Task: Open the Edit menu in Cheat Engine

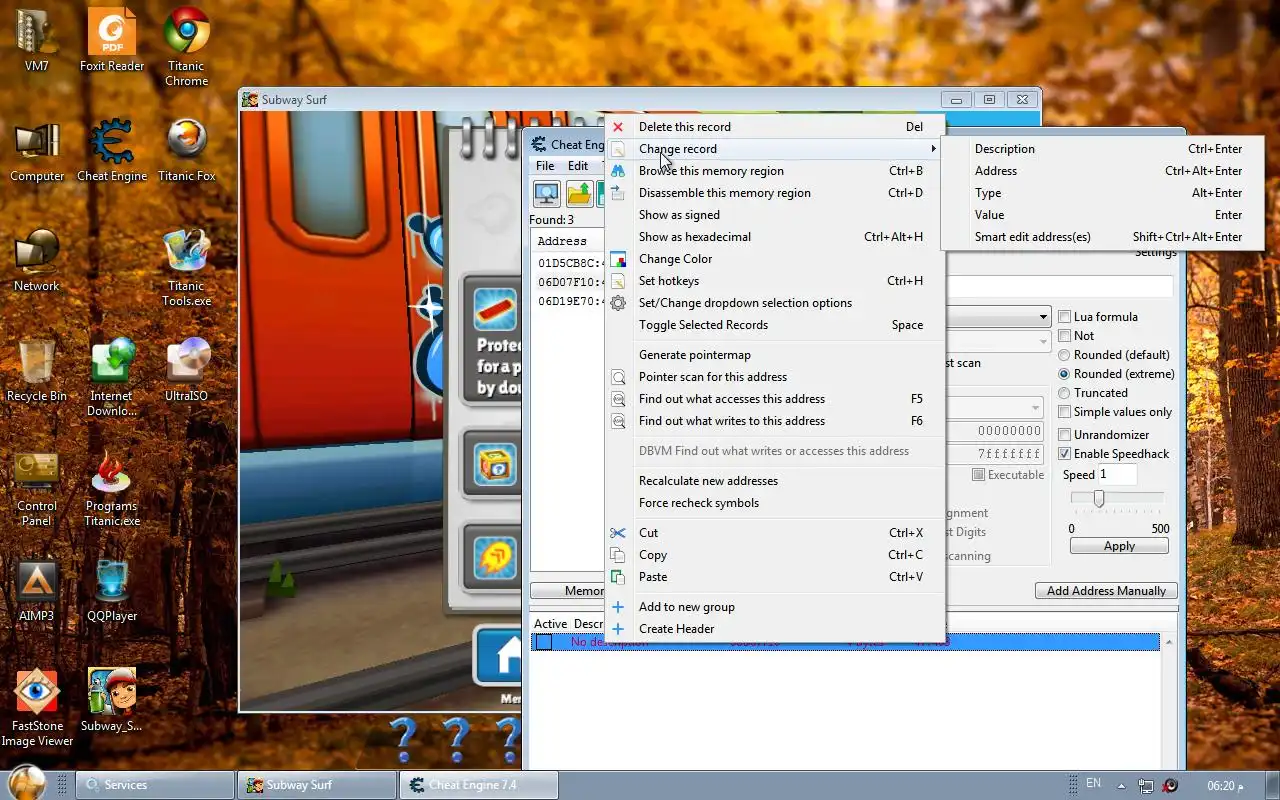Action: pos(578,166)
